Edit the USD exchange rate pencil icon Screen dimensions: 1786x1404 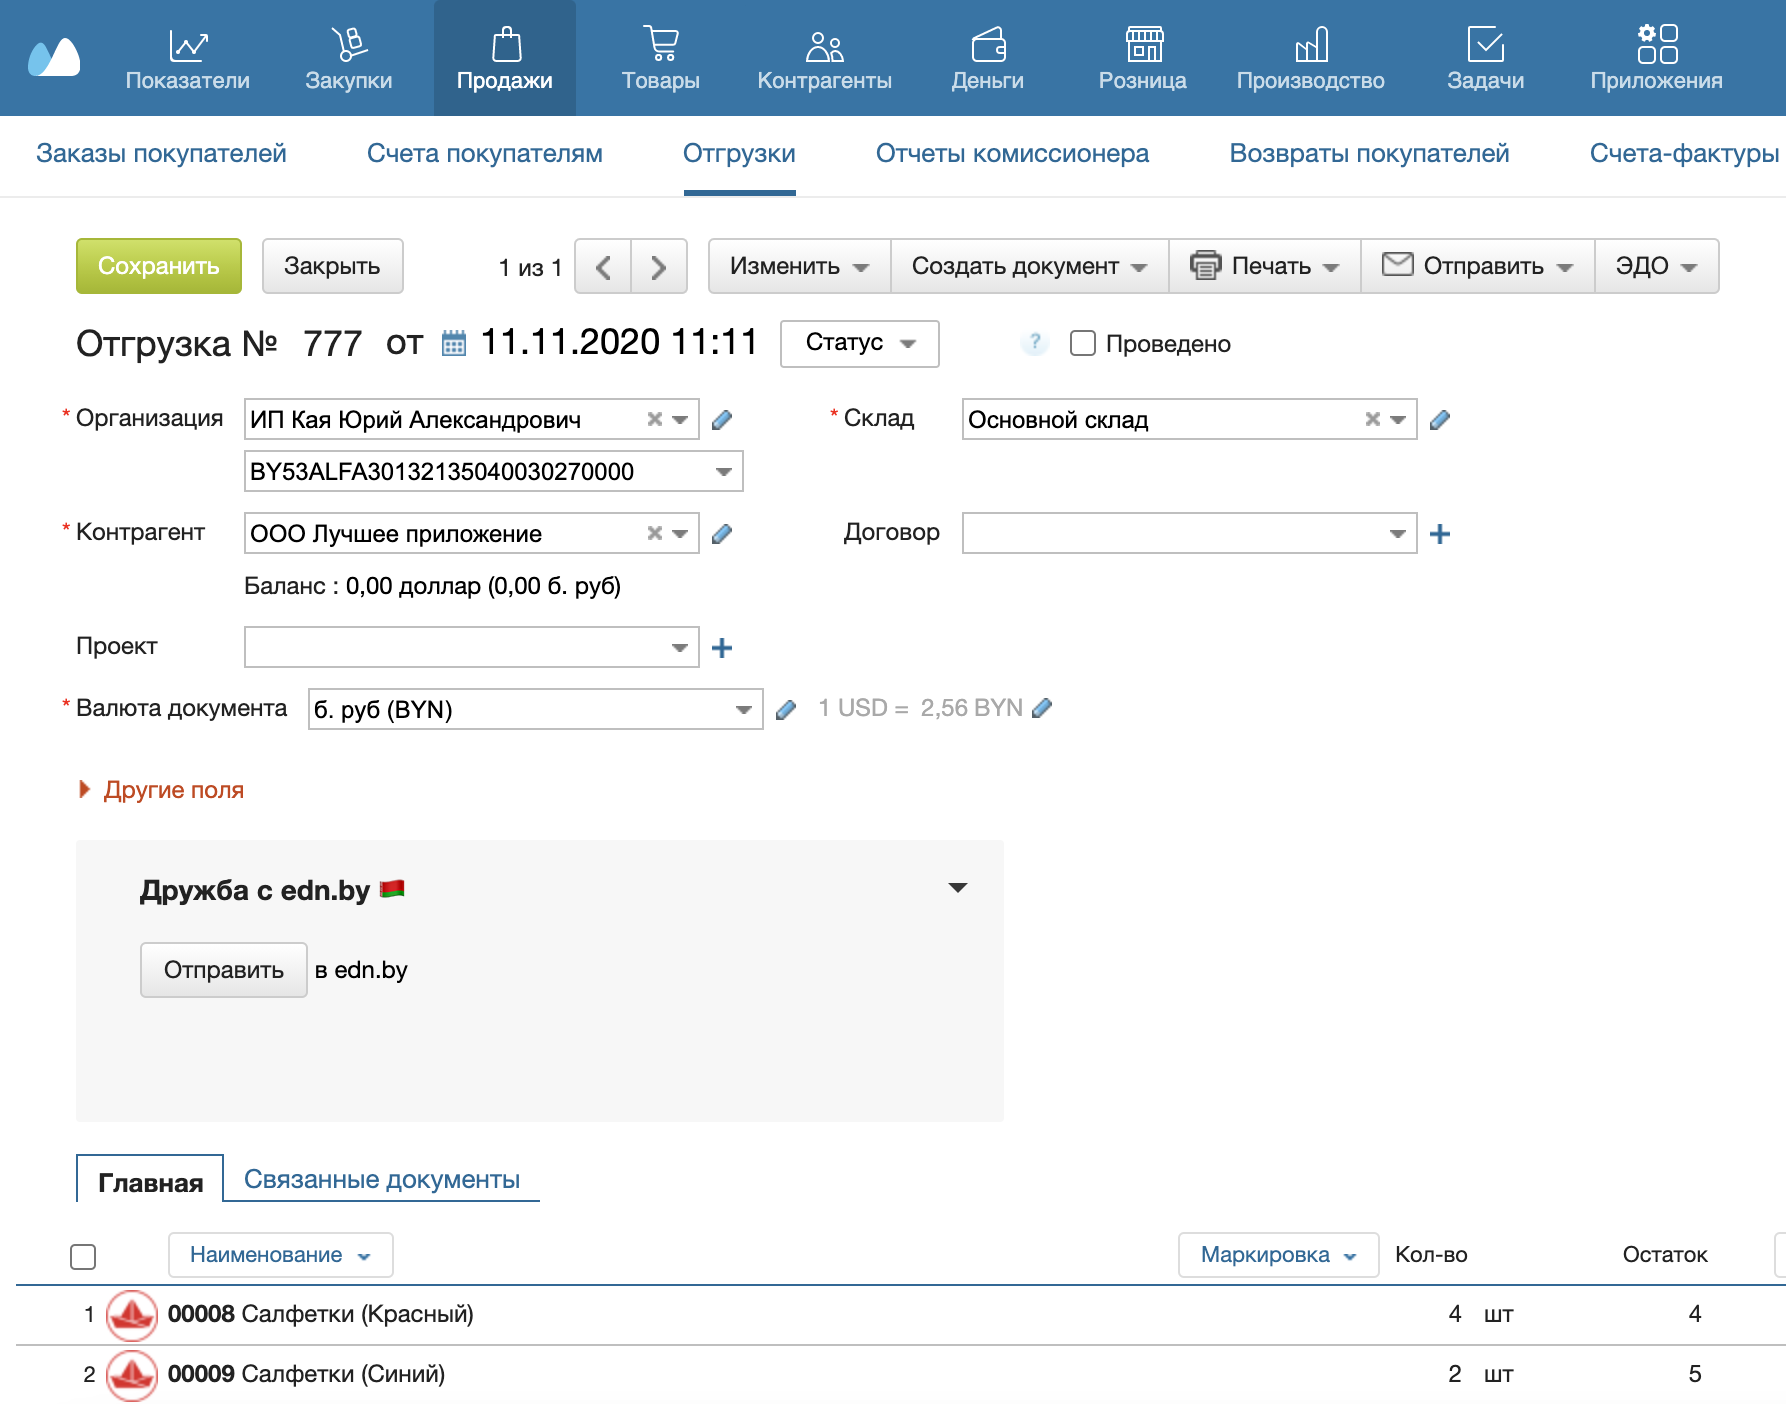[x=1042, y=708]
